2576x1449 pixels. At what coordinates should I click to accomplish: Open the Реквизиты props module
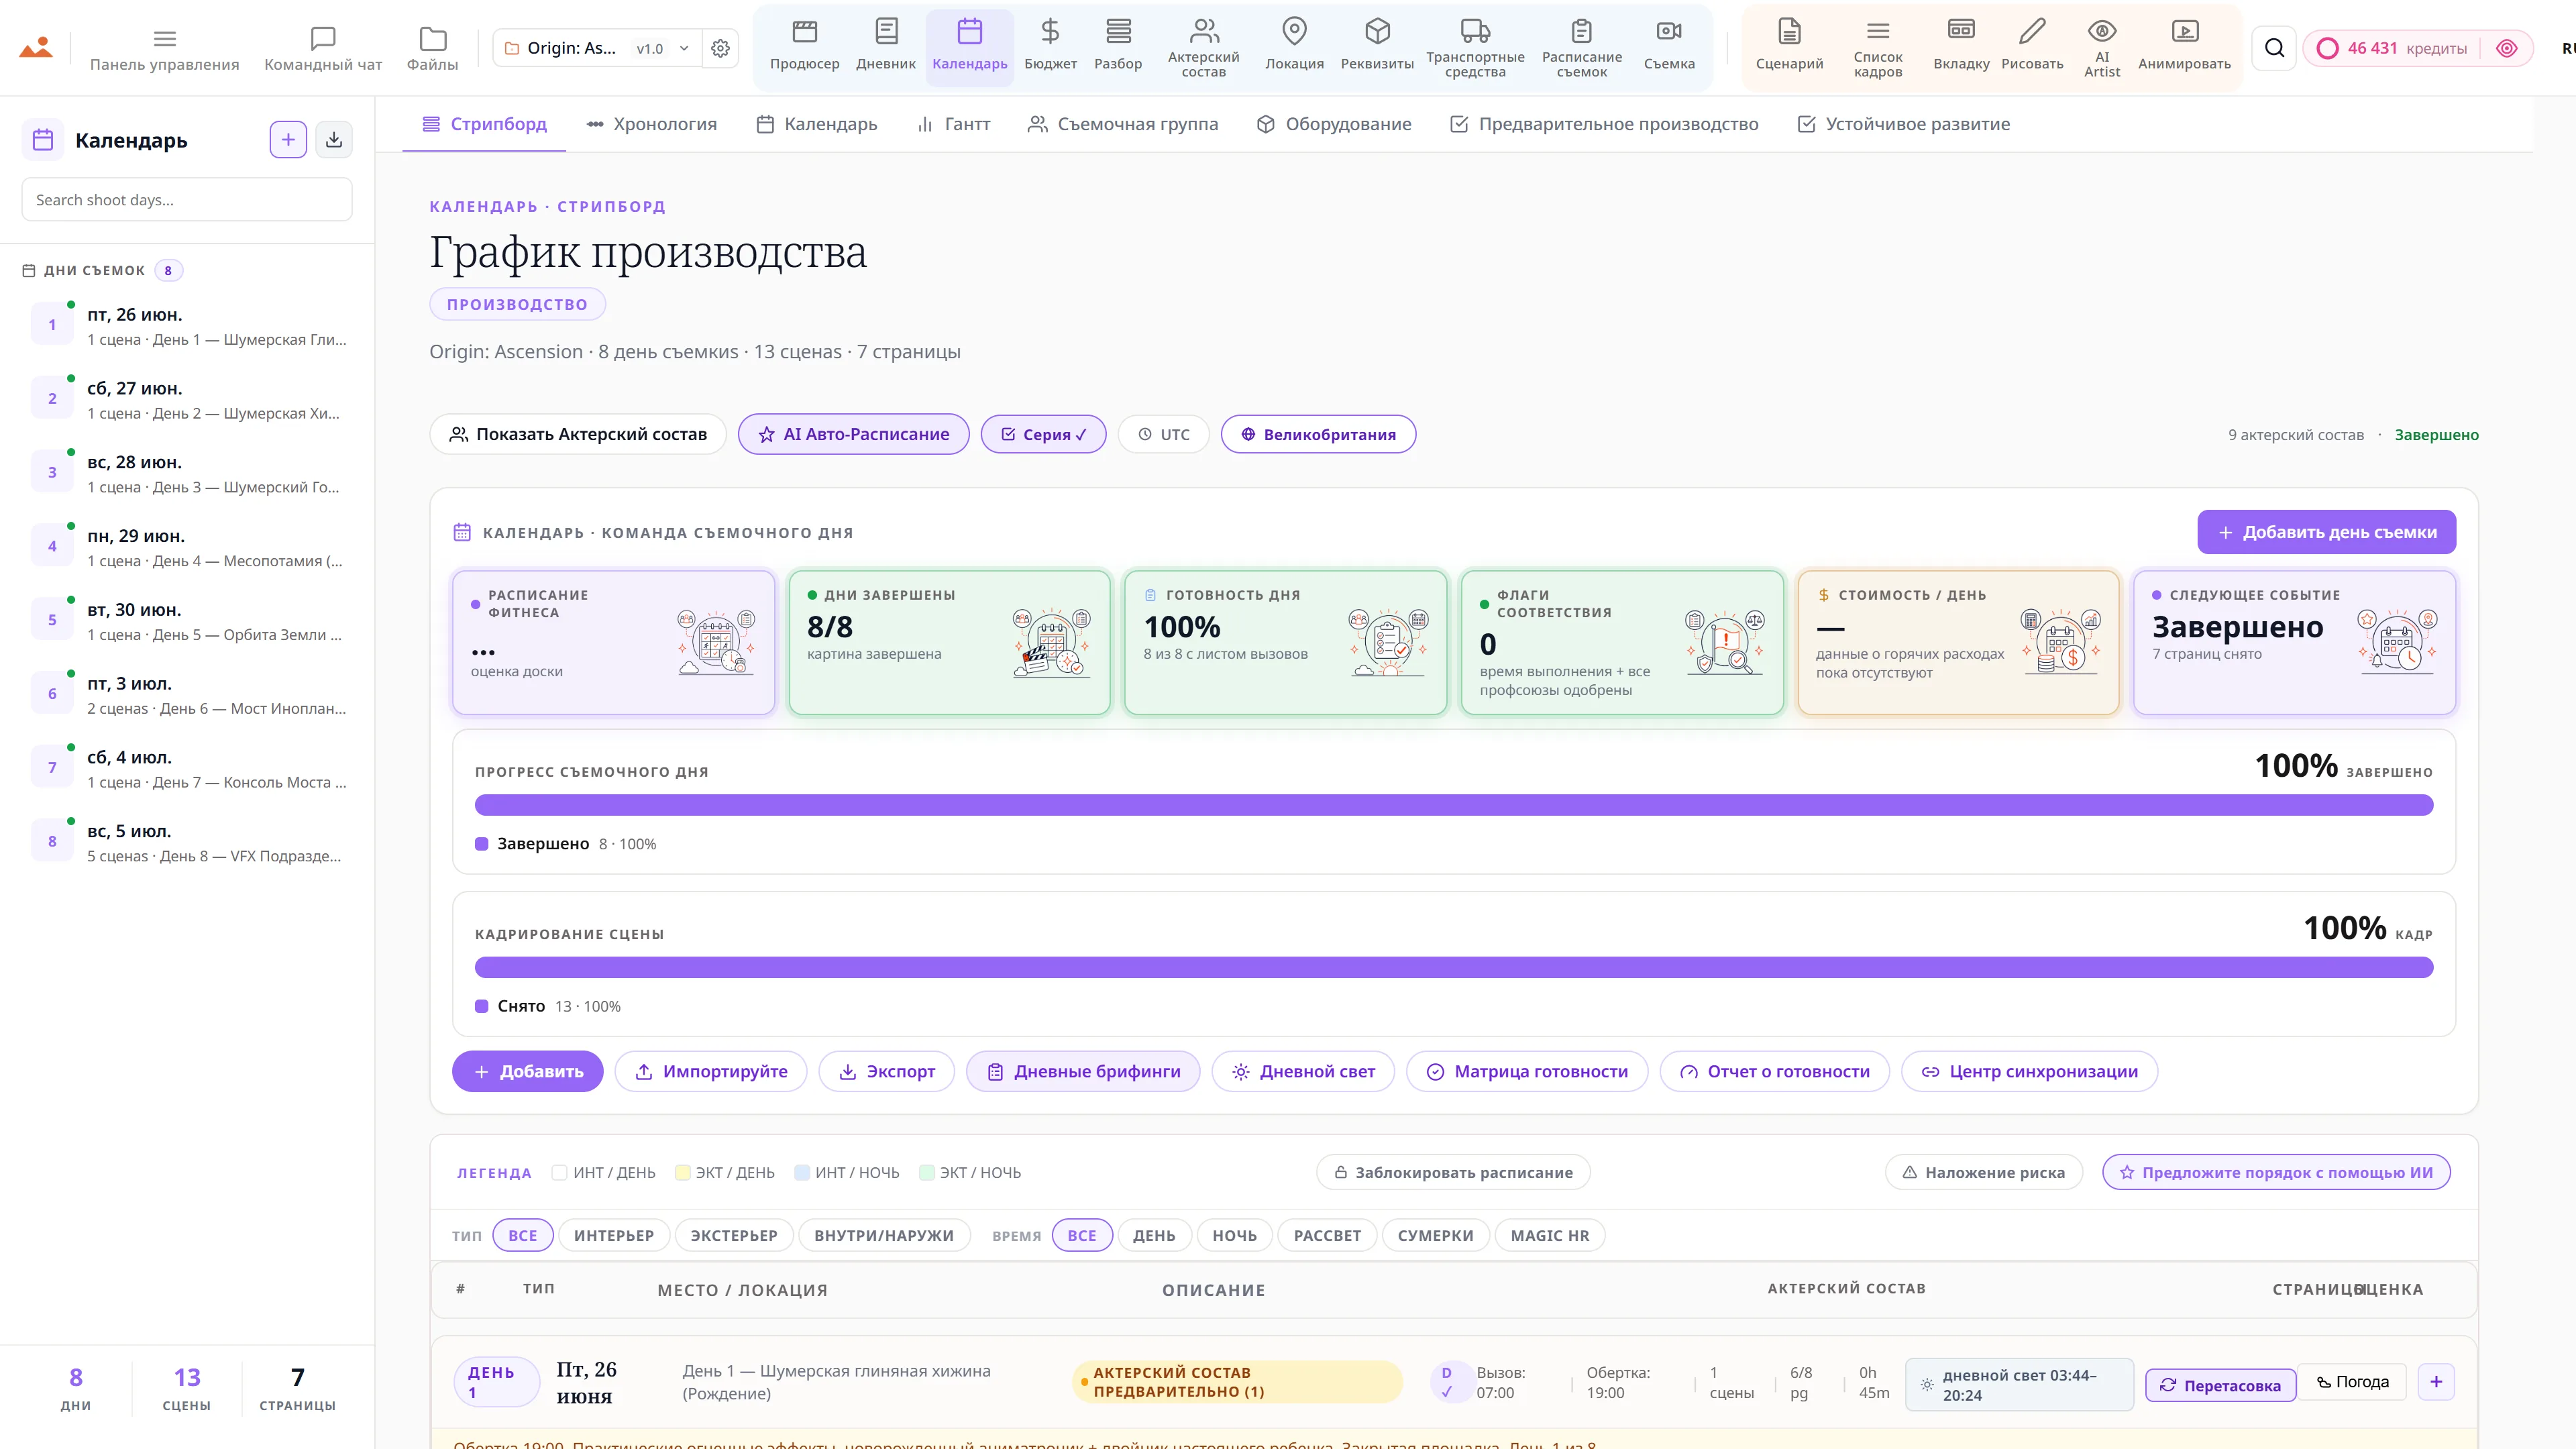1377,47
